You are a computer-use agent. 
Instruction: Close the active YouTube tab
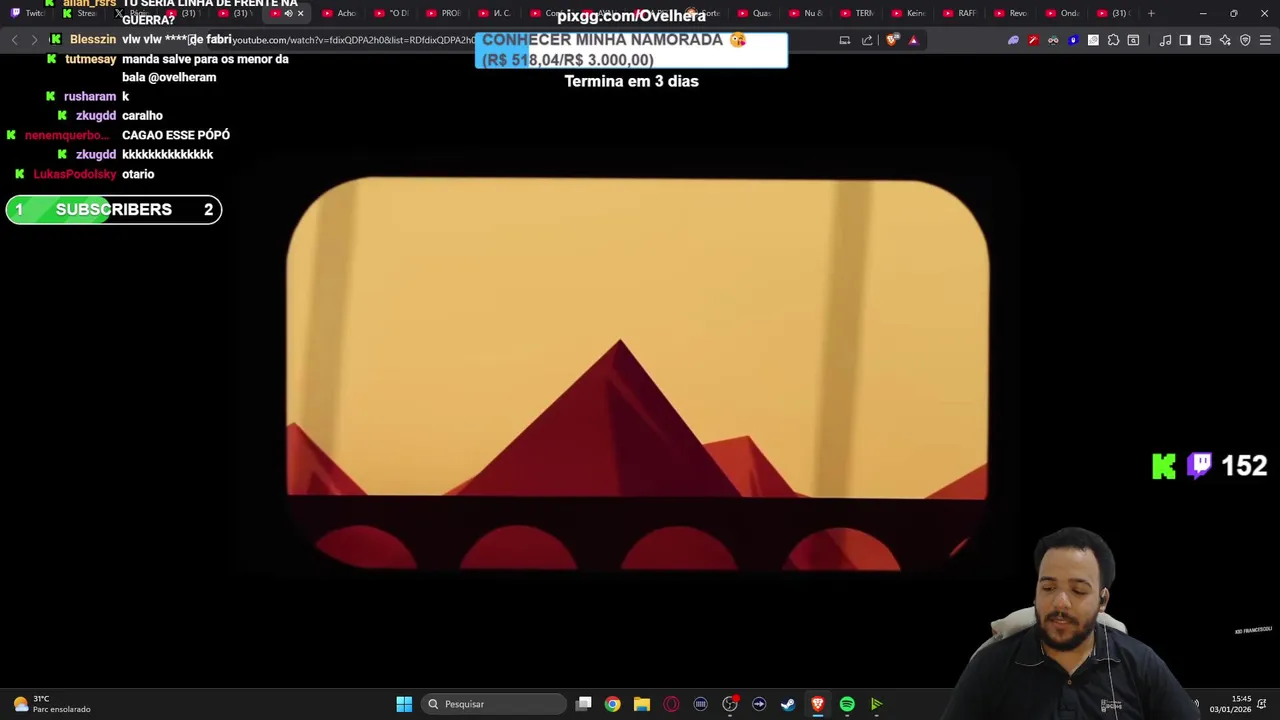coord(300,13)
